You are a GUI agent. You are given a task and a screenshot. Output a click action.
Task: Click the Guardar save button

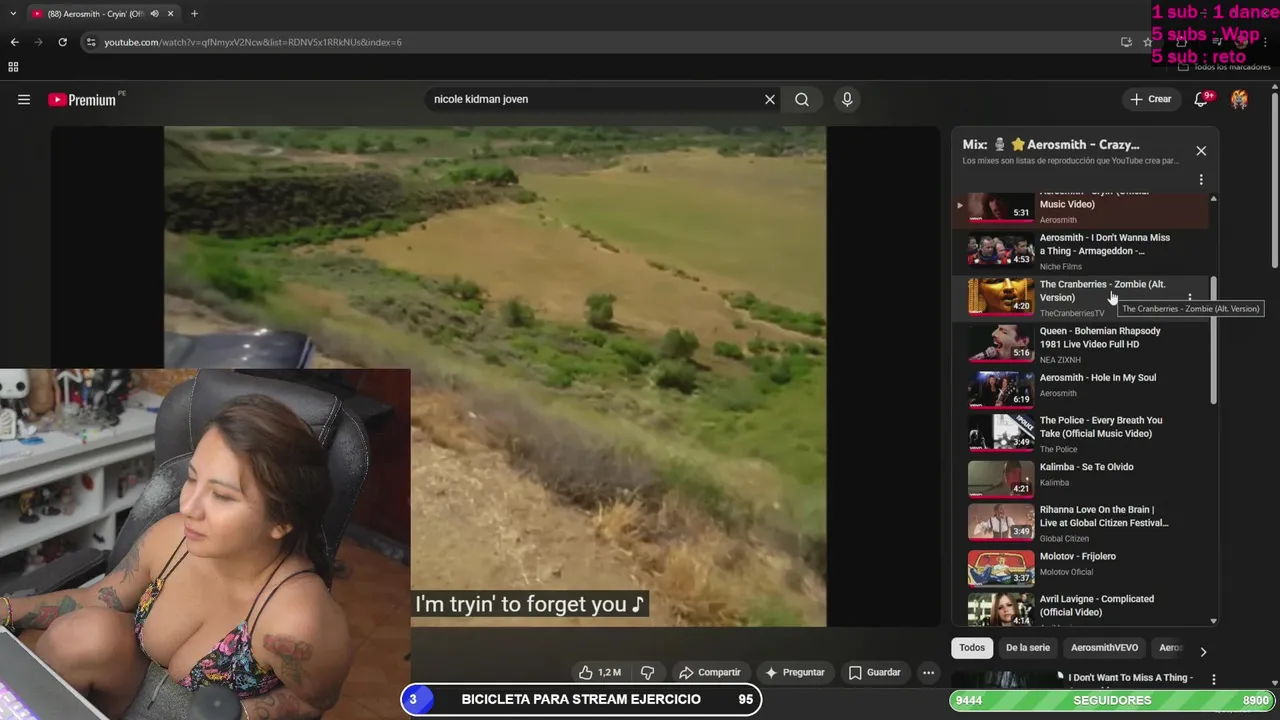pos(875,673)
